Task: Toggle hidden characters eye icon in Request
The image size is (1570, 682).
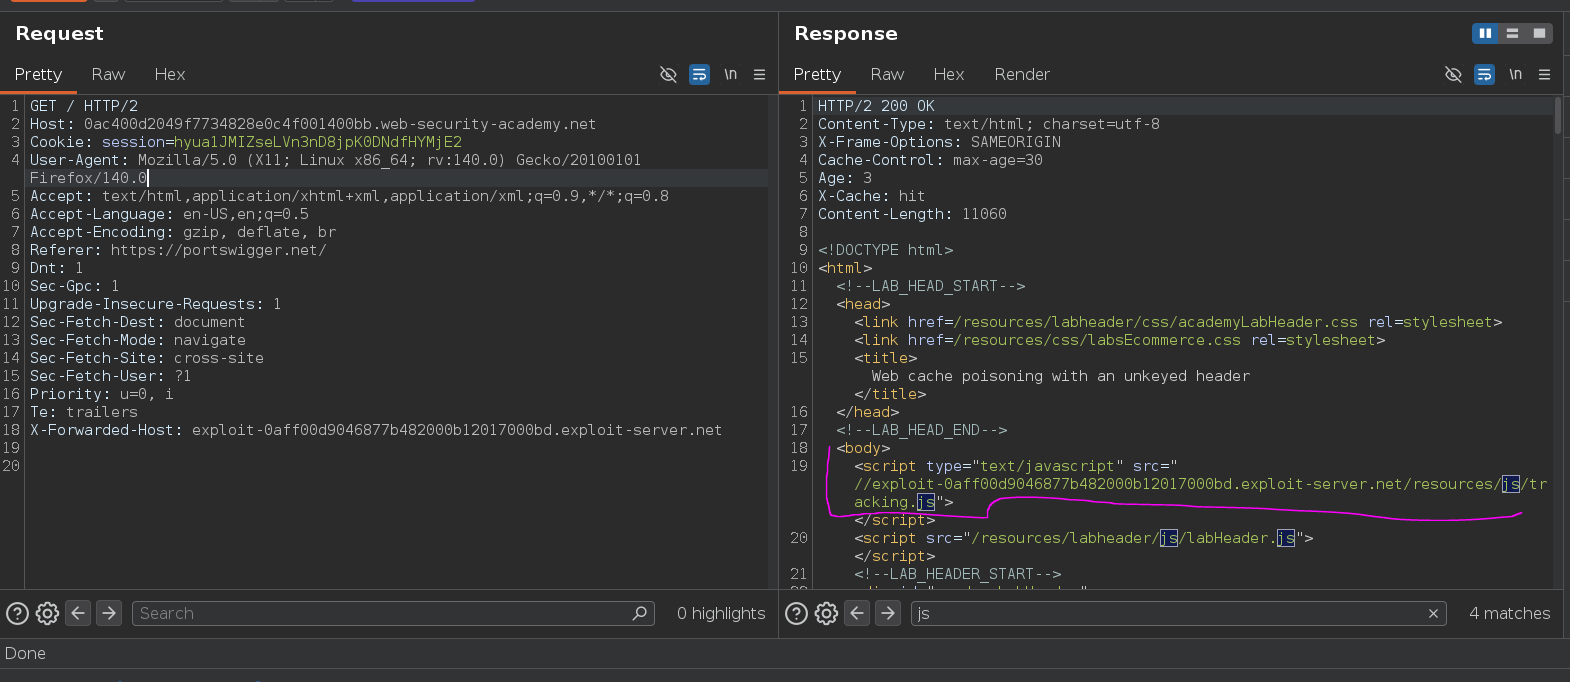Action: point(668,74)
